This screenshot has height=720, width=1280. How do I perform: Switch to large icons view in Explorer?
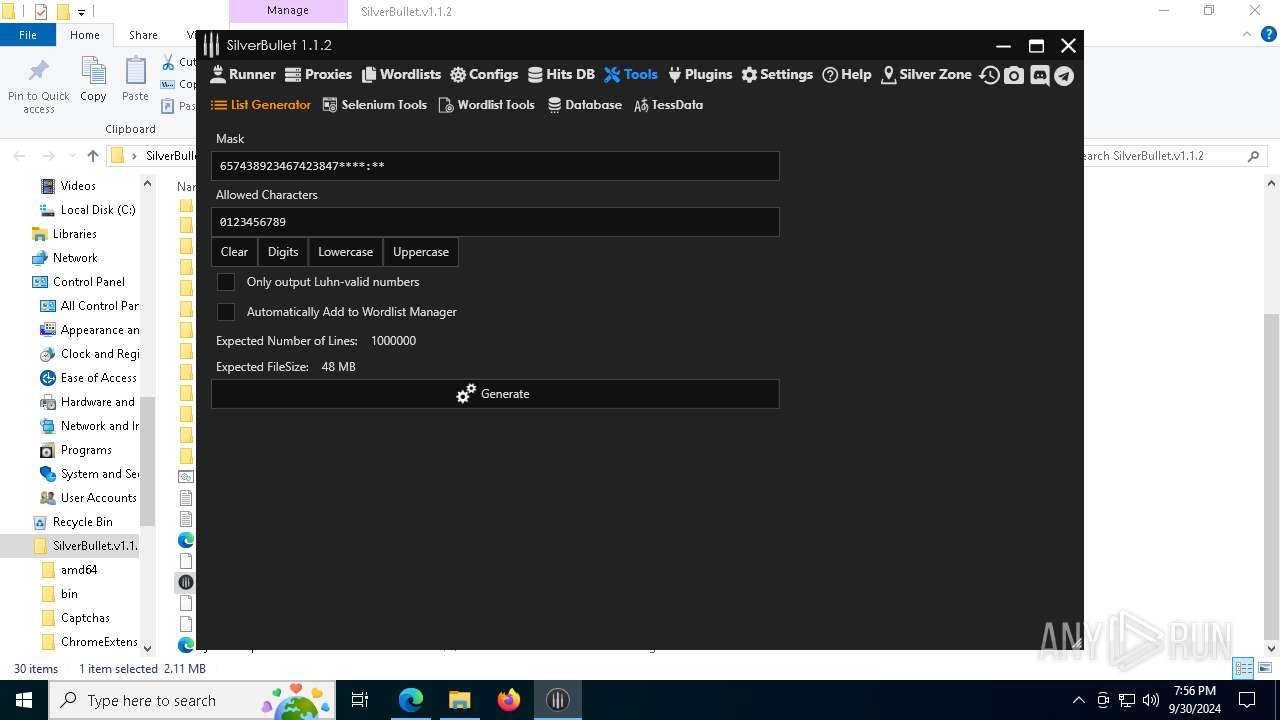[1265, 668]
